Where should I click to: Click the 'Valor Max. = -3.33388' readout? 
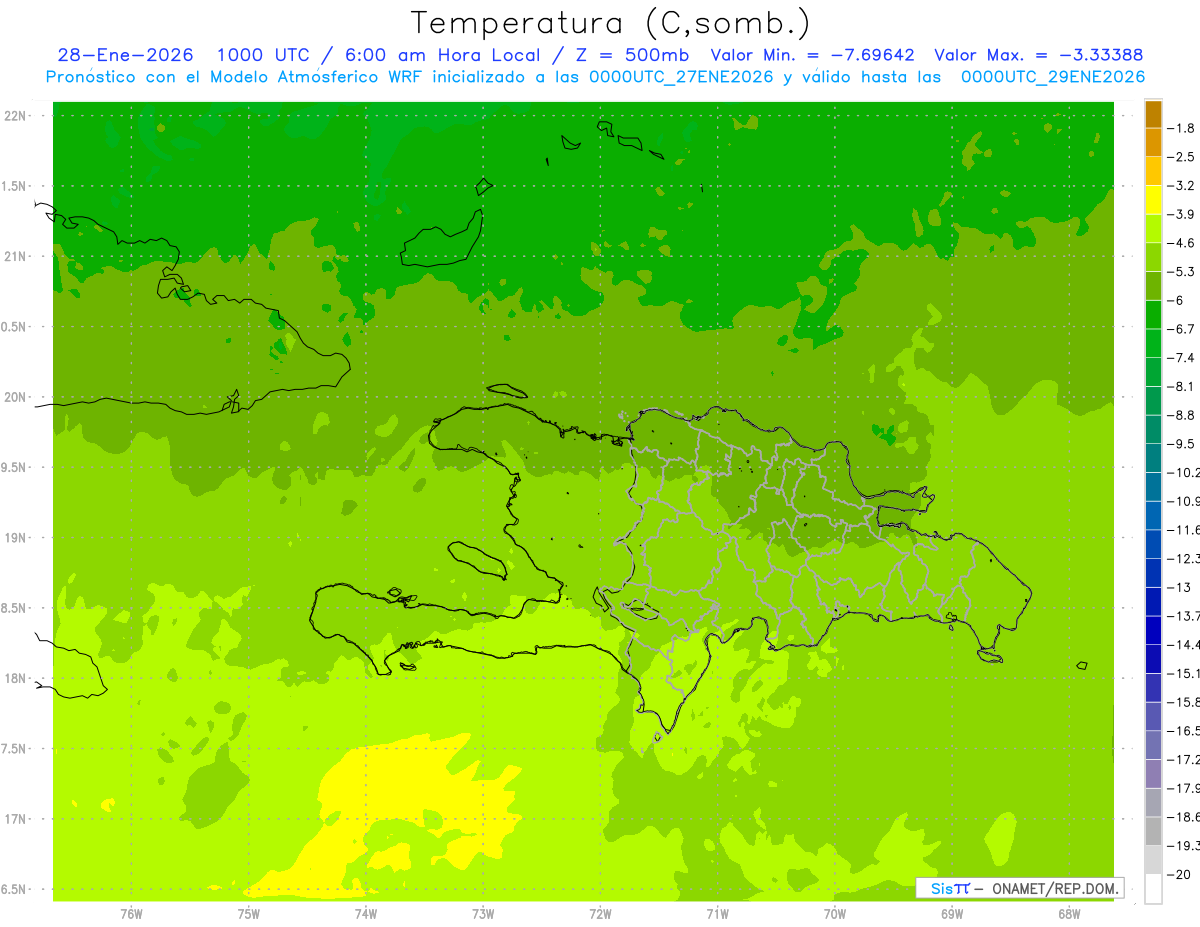tap(1038, 55)
